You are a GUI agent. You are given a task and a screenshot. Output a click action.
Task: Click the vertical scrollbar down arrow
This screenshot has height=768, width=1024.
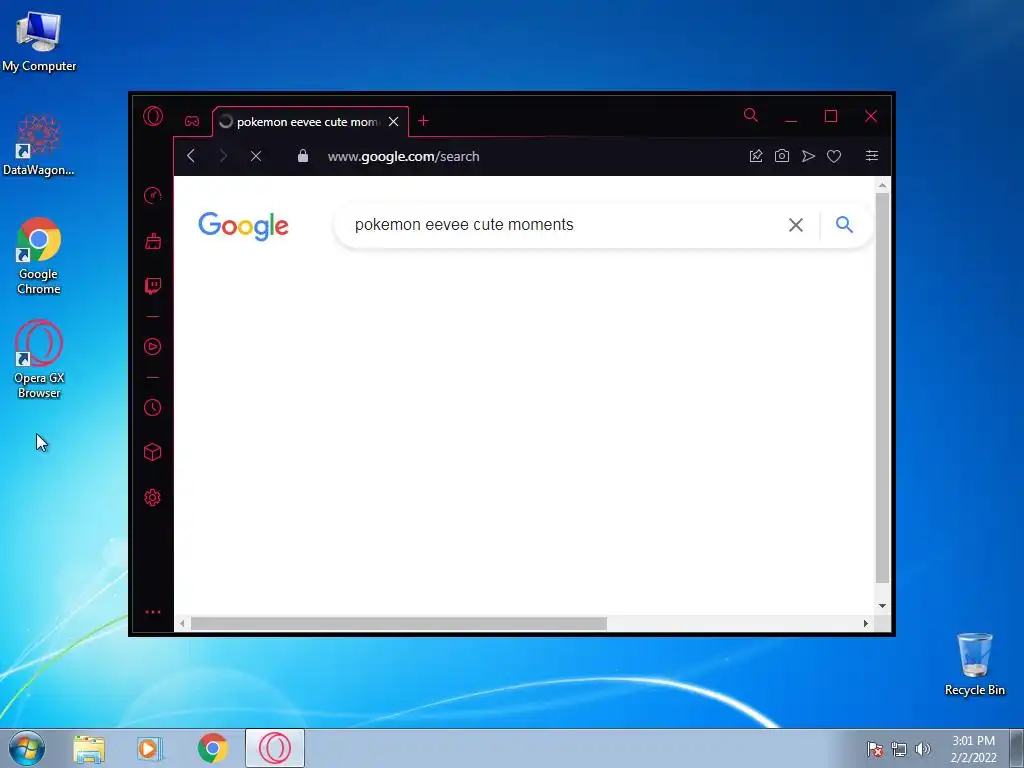882,605
